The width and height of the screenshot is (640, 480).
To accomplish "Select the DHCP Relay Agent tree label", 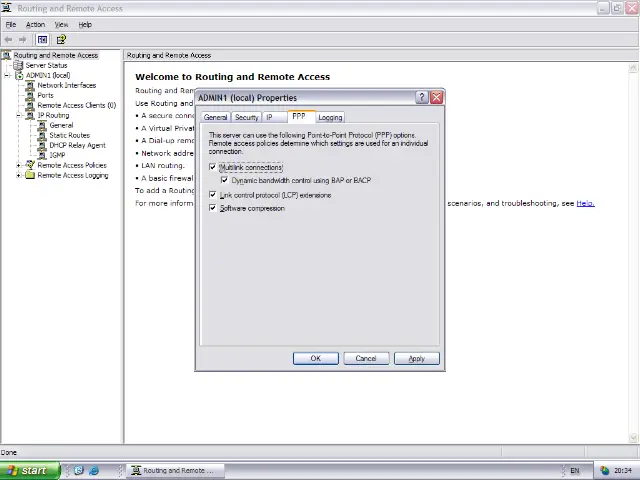I will pos(77,145).
